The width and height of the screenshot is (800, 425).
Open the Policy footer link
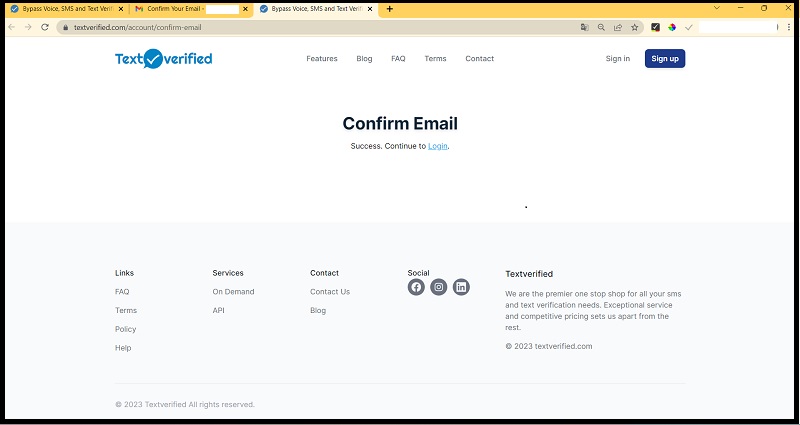(x=125, y=329)
